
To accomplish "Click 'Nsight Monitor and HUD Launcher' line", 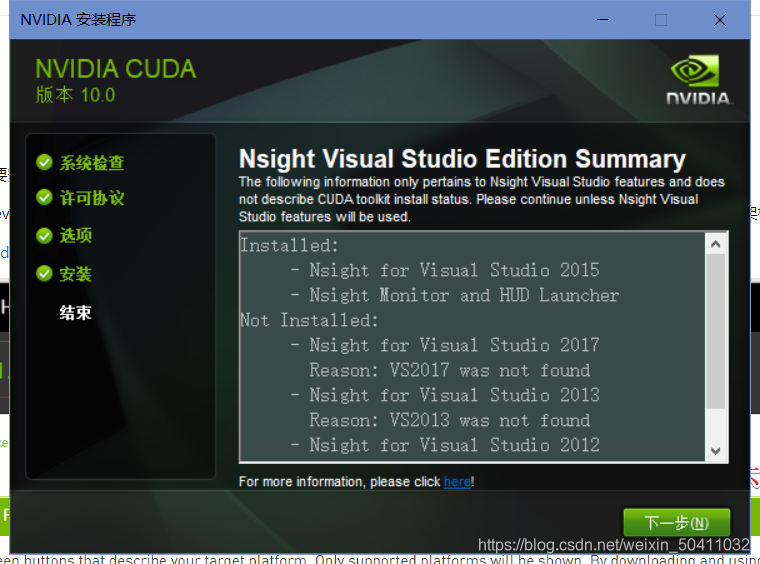I will (x=455, y=295).
